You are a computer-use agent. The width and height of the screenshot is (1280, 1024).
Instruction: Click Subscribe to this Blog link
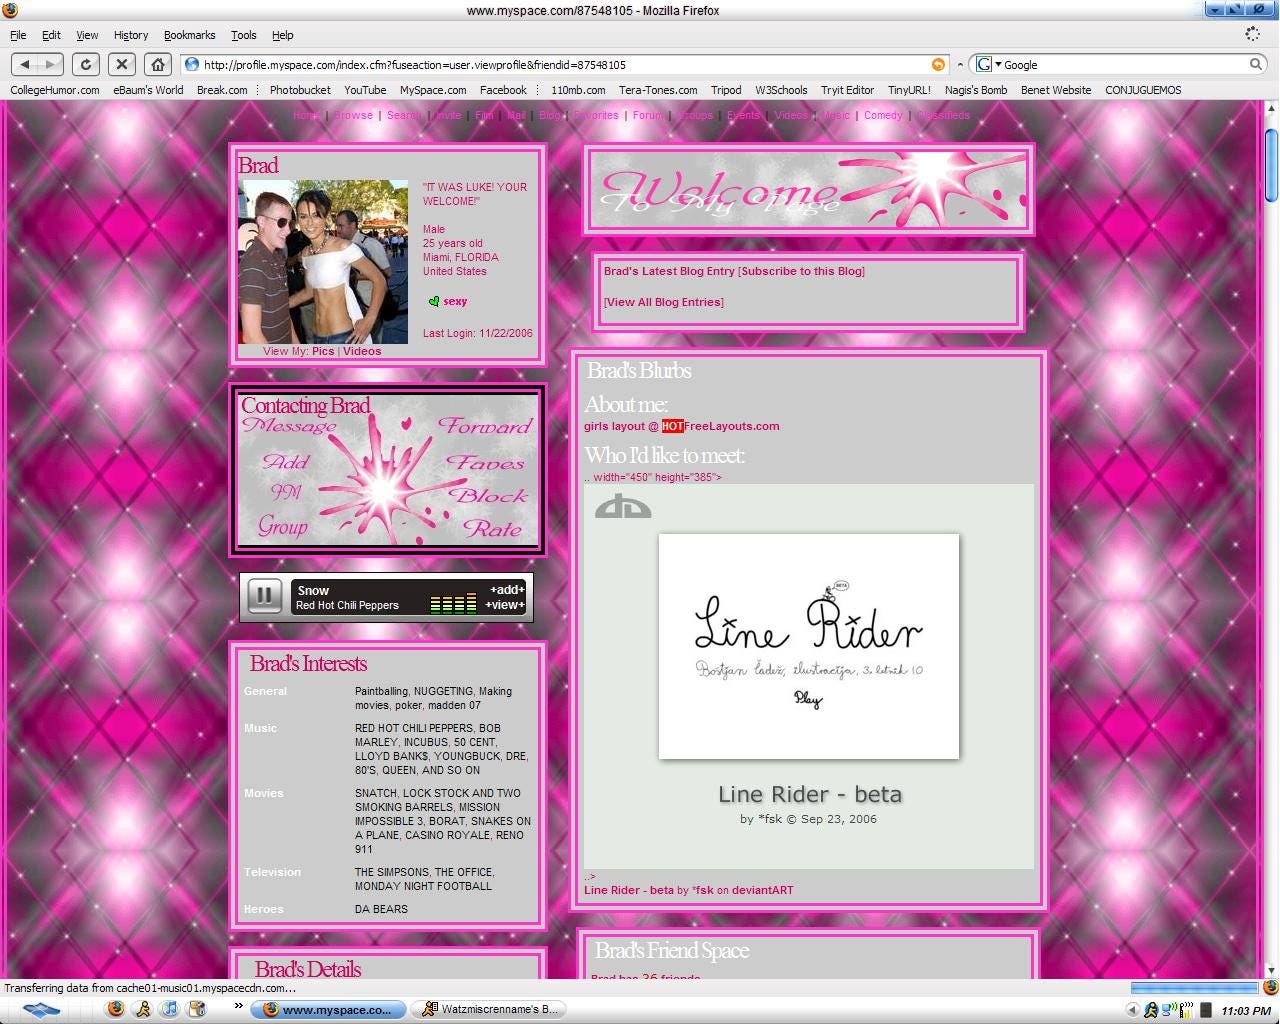[x=803, y=271]
